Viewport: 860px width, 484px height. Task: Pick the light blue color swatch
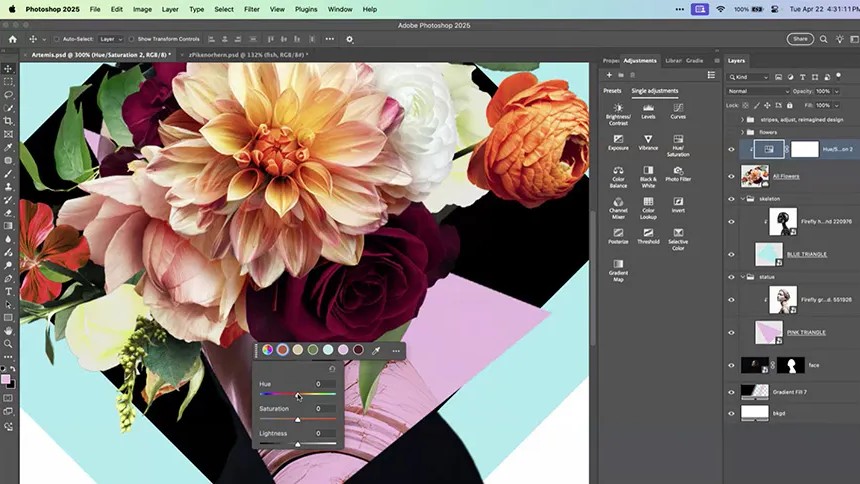tap(328, 350)
